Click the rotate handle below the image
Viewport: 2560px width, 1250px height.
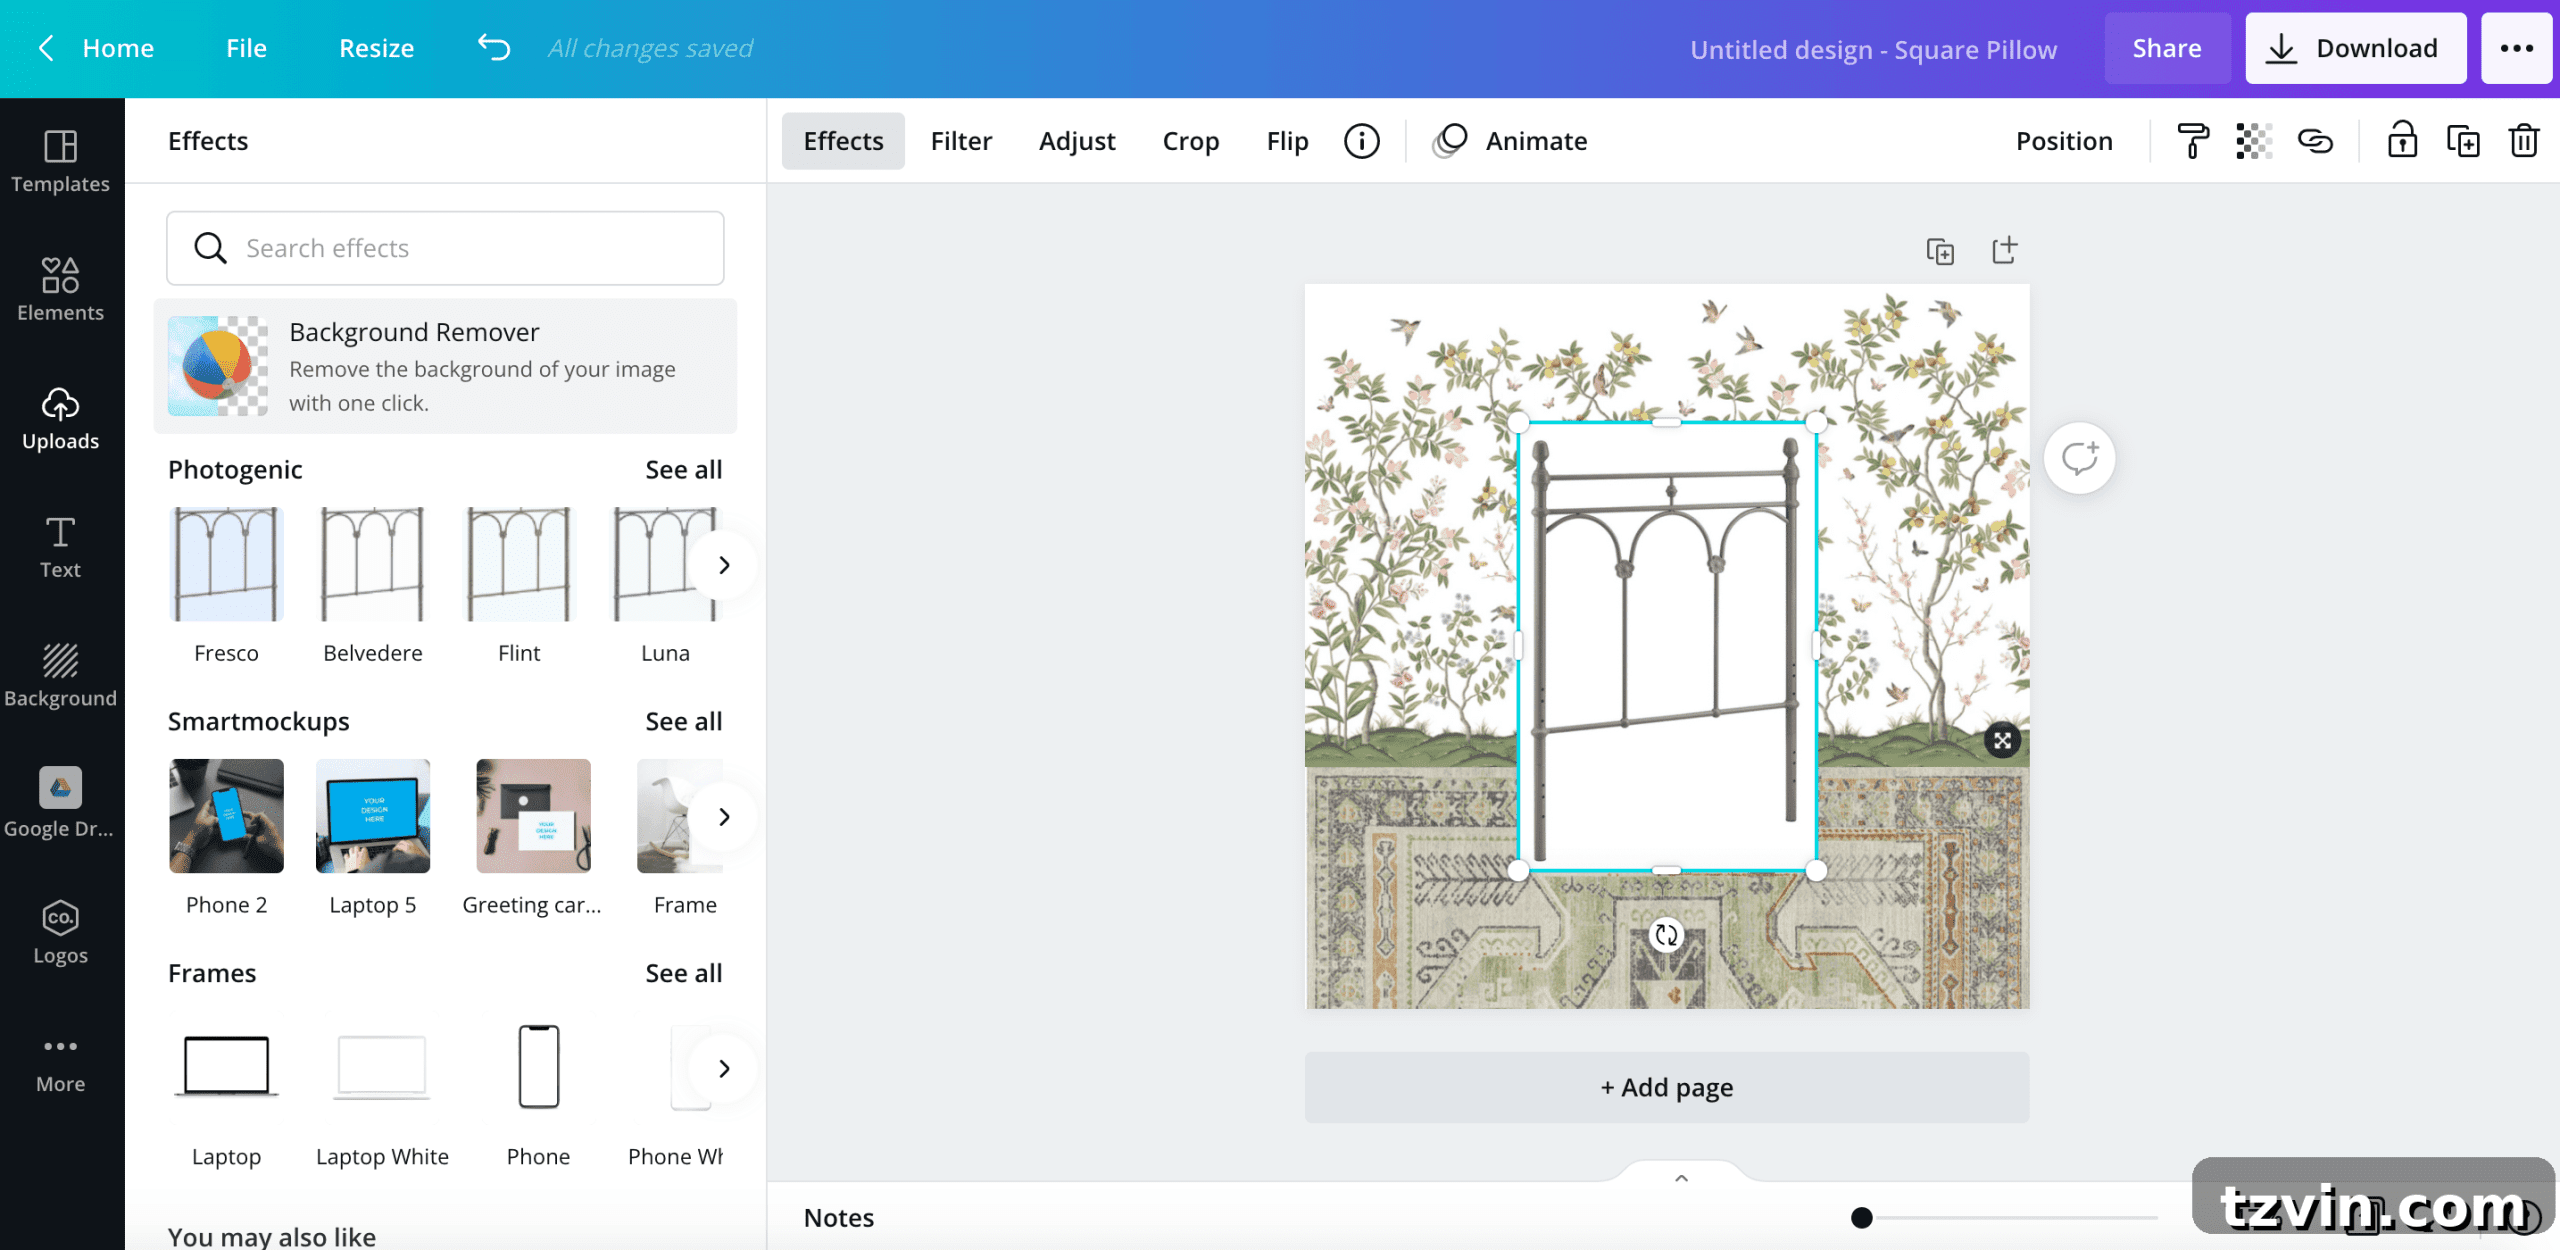[1666, 935]
